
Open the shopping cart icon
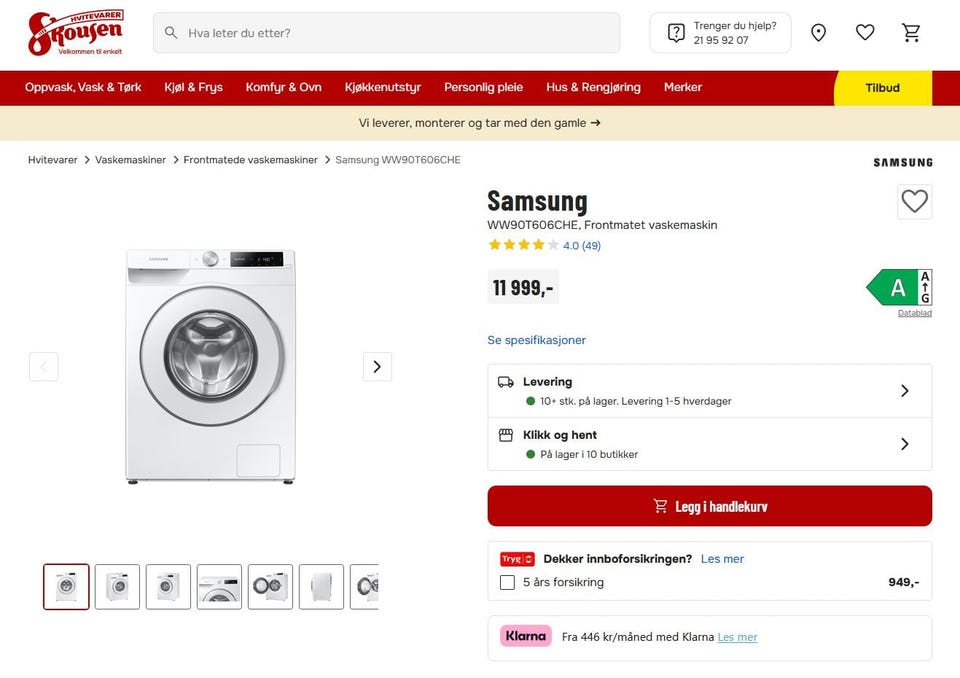[x=911, y=33]
